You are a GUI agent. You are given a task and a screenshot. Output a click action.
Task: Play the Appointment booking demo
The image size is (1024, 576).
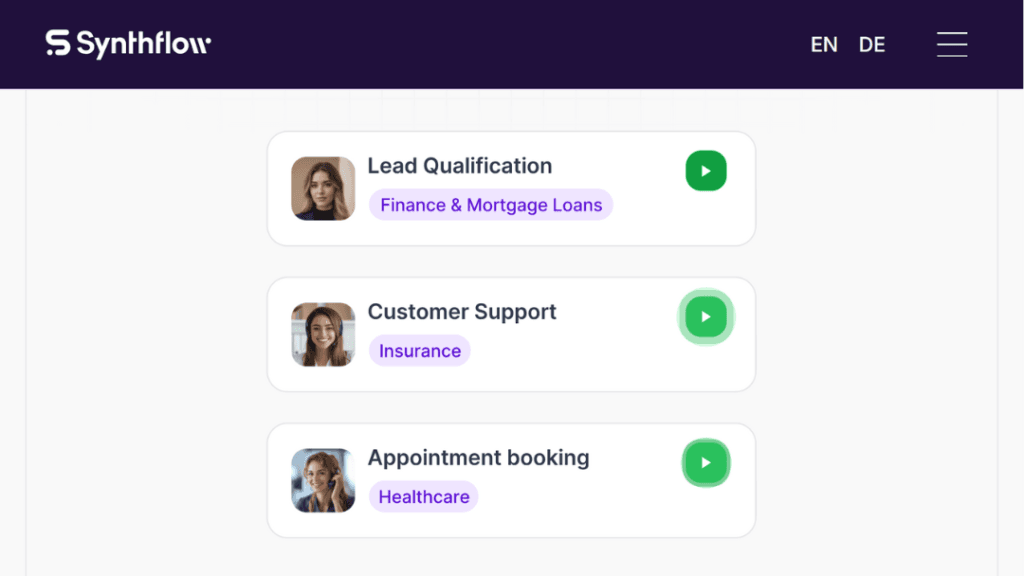point(706,463)
